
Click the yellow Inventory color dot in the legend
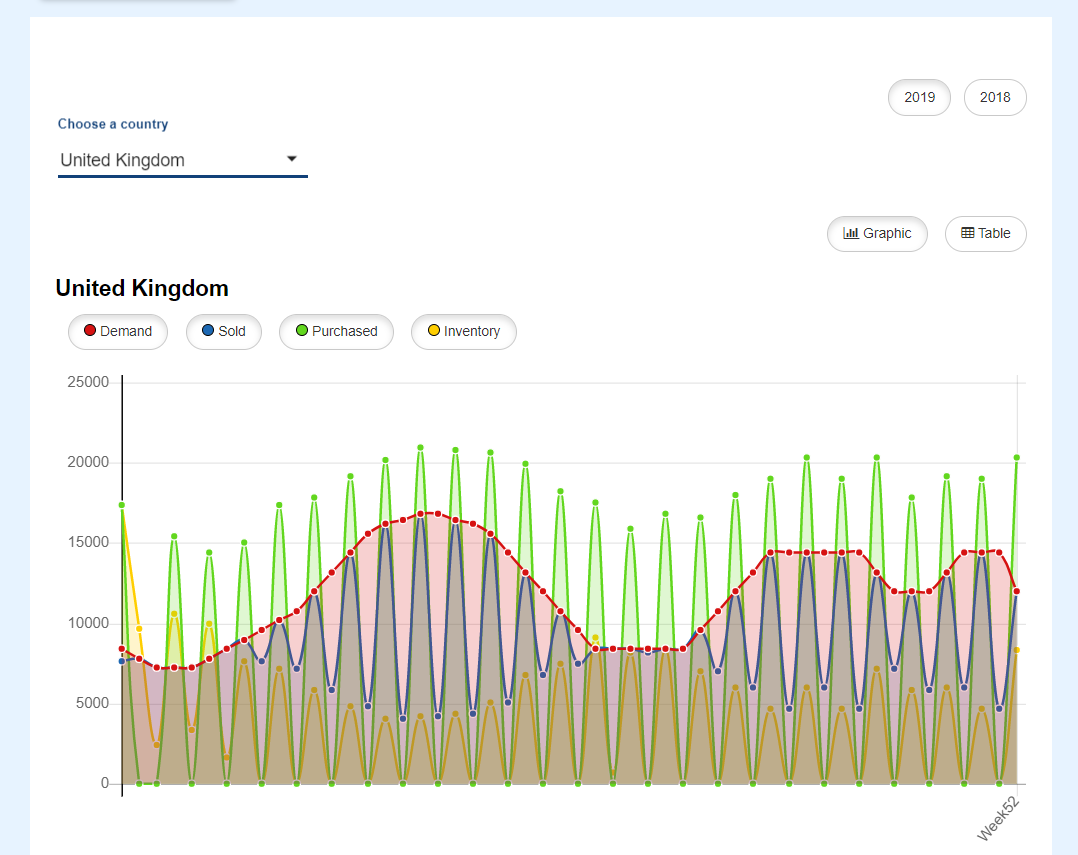pos(433,331)
